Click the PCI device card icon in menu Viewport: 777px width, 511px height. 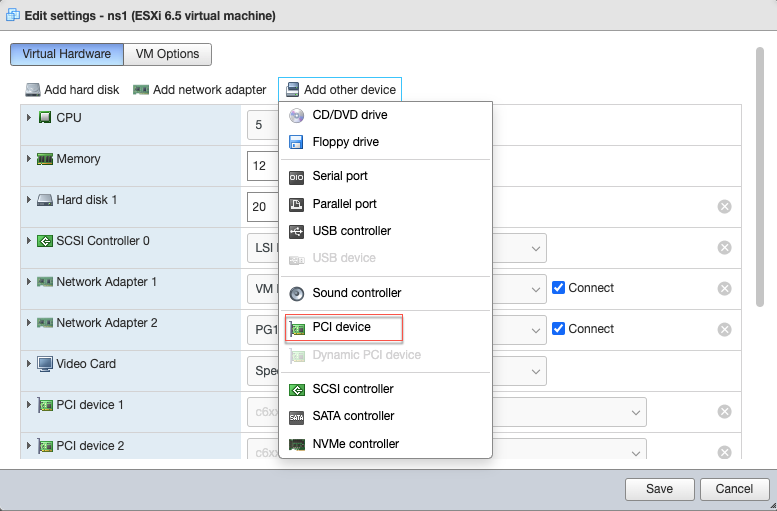click(x=297, y=328)
